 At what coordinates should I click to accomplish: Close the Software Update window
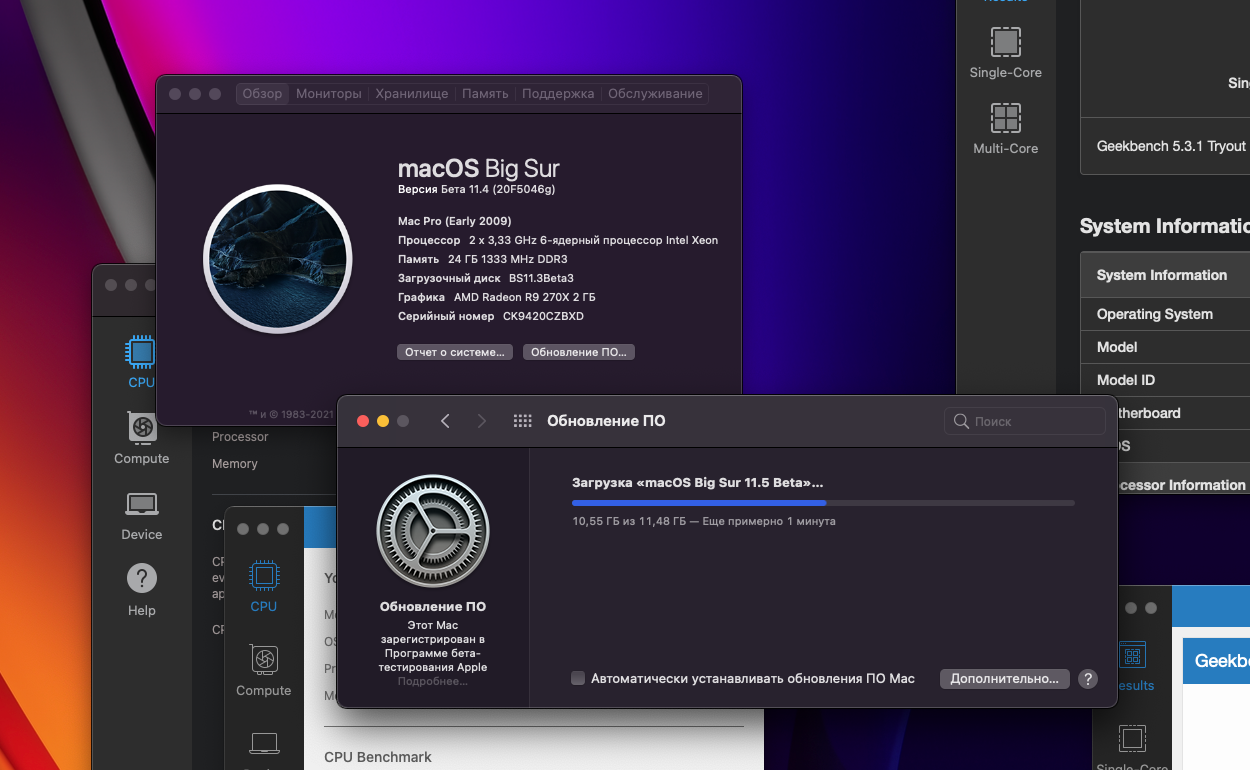[x=363, y=421]
